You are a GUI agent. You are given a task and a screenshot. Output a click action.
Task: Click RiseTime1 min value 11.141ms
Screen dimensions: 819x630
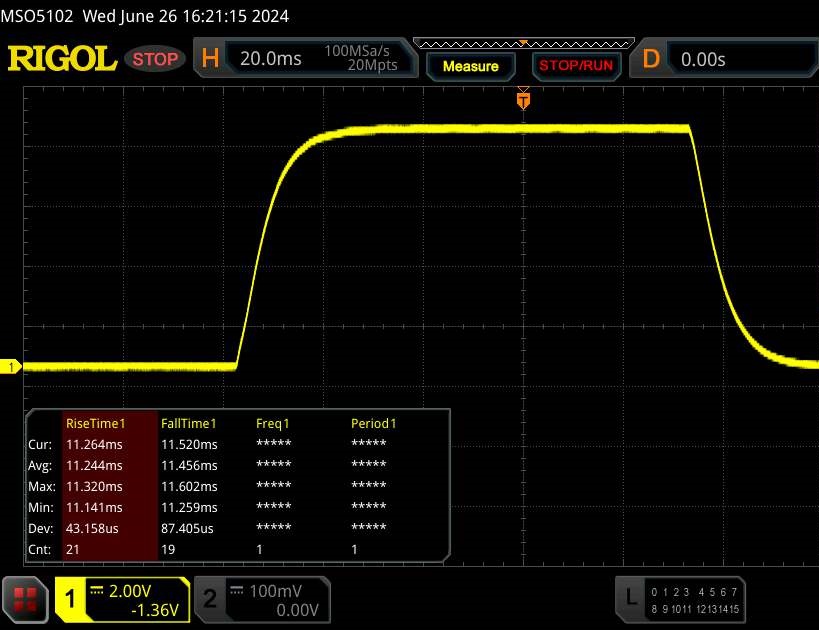[x=94, y=507]
